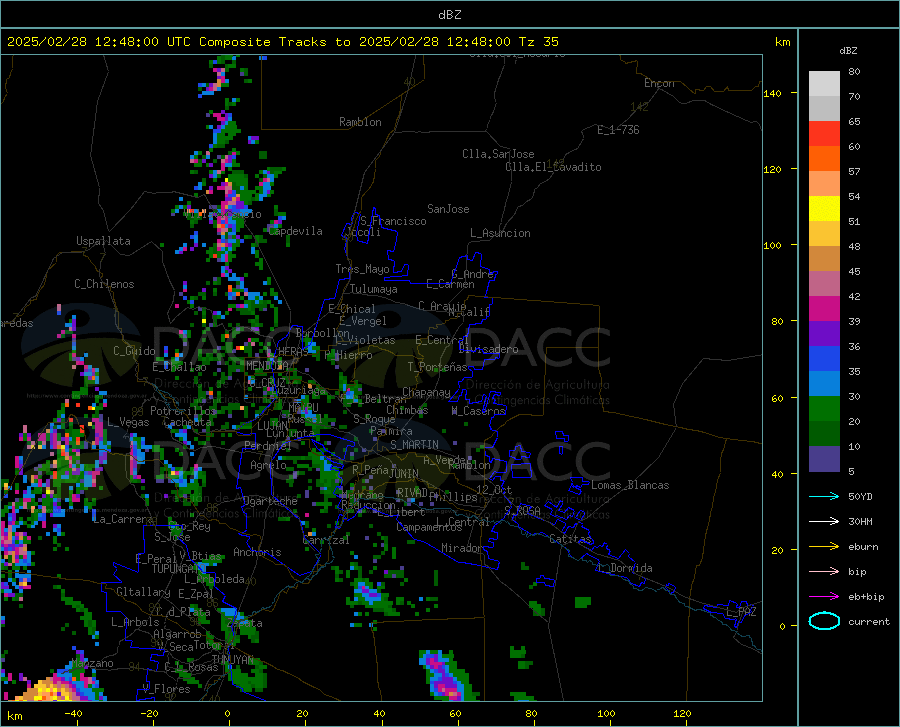Image resolution: width=900 pixels, height=727 pixels.
Task: Click the 60 dBZ orange-red swatch
Action: 824,158
